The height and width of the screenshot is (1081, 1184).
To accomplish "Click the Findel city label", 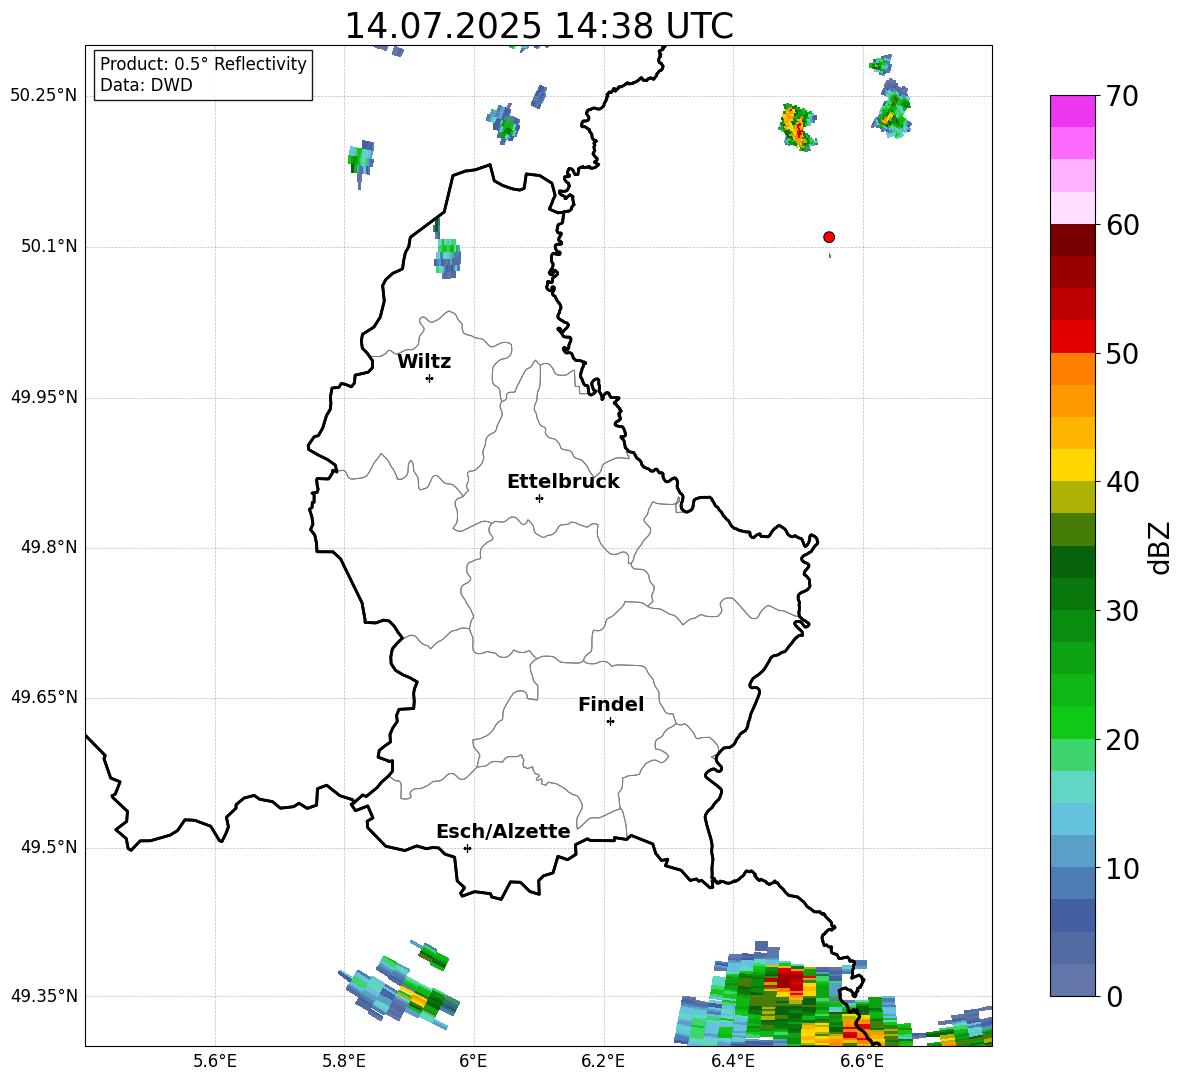I will pyautogui.click(x=611, y=704).
